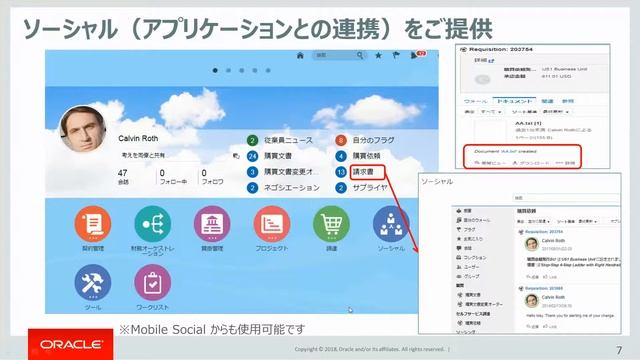Select 自分のウォール in the social sidebar
The height and width of the screenshot is (360, 640).
click(x=477, y=220)
